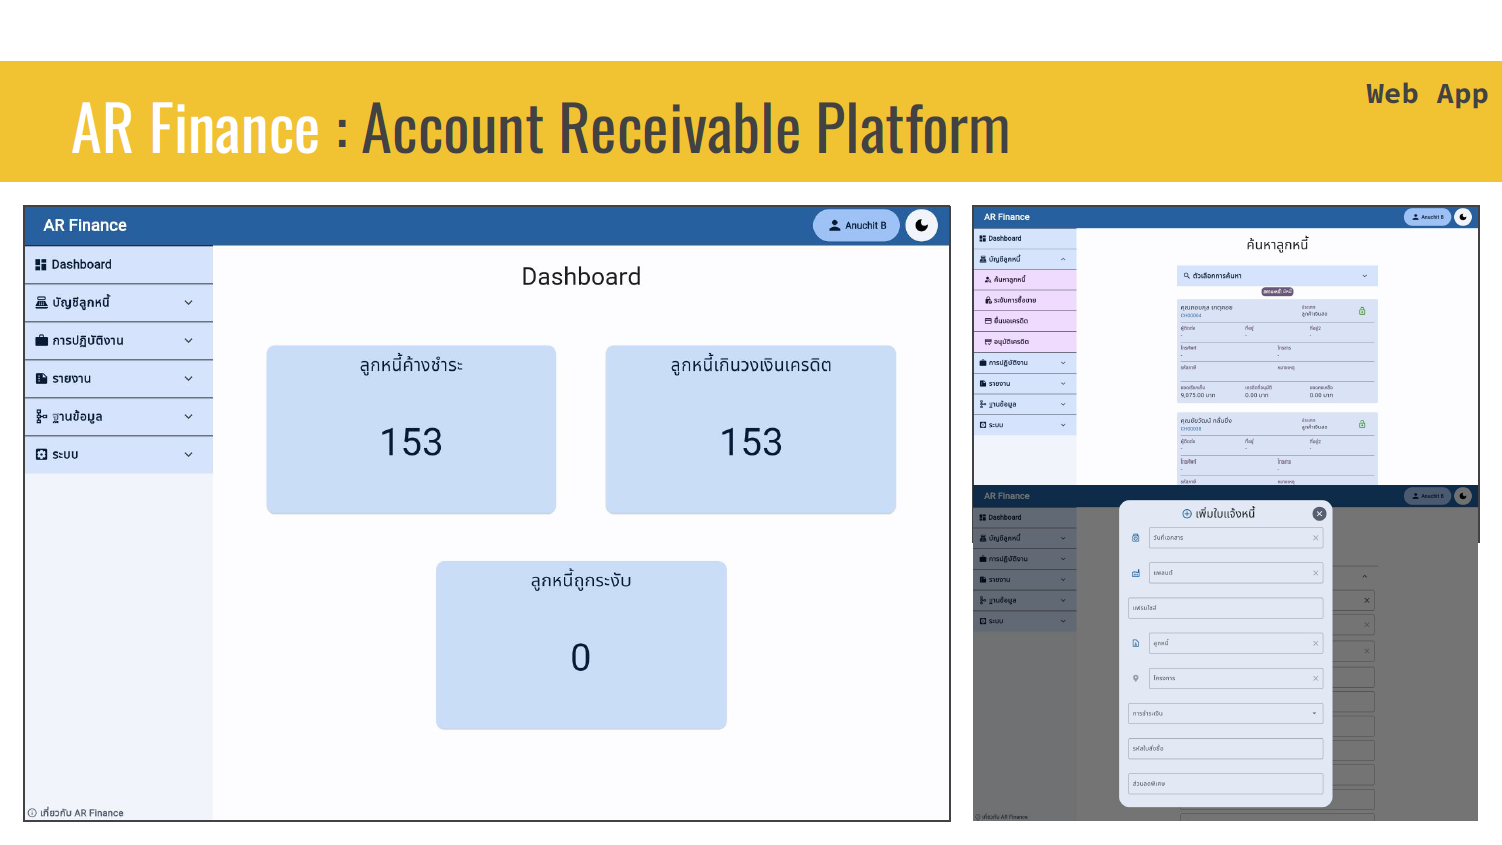The height and width of the screenshot is (845, 1502).
Task: Clear the วันที่เอกสาร field in the invoice dialog
Action: tap(1315, 538)
